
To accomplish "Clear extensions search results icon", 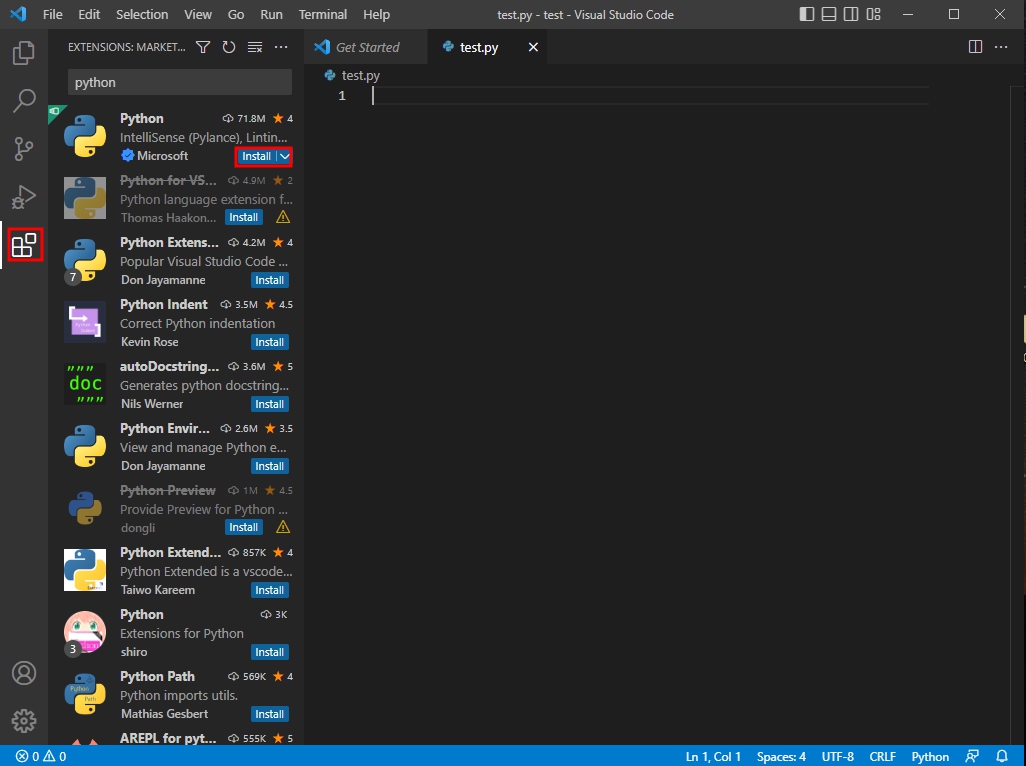I will 255,47.
